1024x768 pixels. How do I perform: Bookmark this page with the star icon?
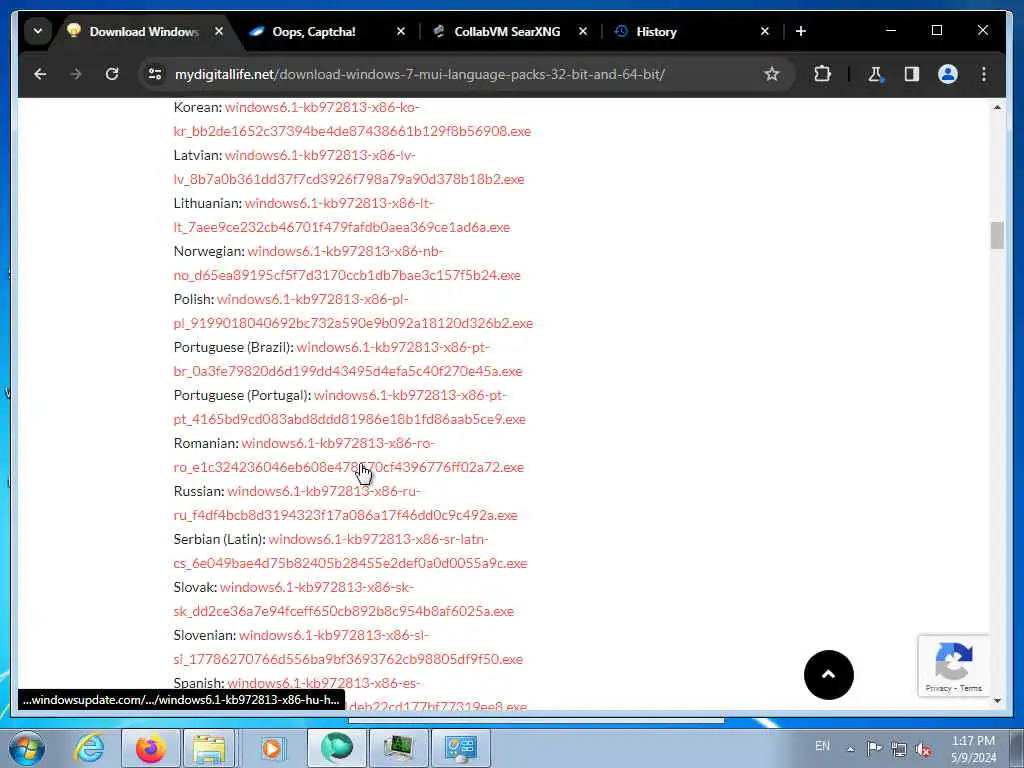point(772,74)
